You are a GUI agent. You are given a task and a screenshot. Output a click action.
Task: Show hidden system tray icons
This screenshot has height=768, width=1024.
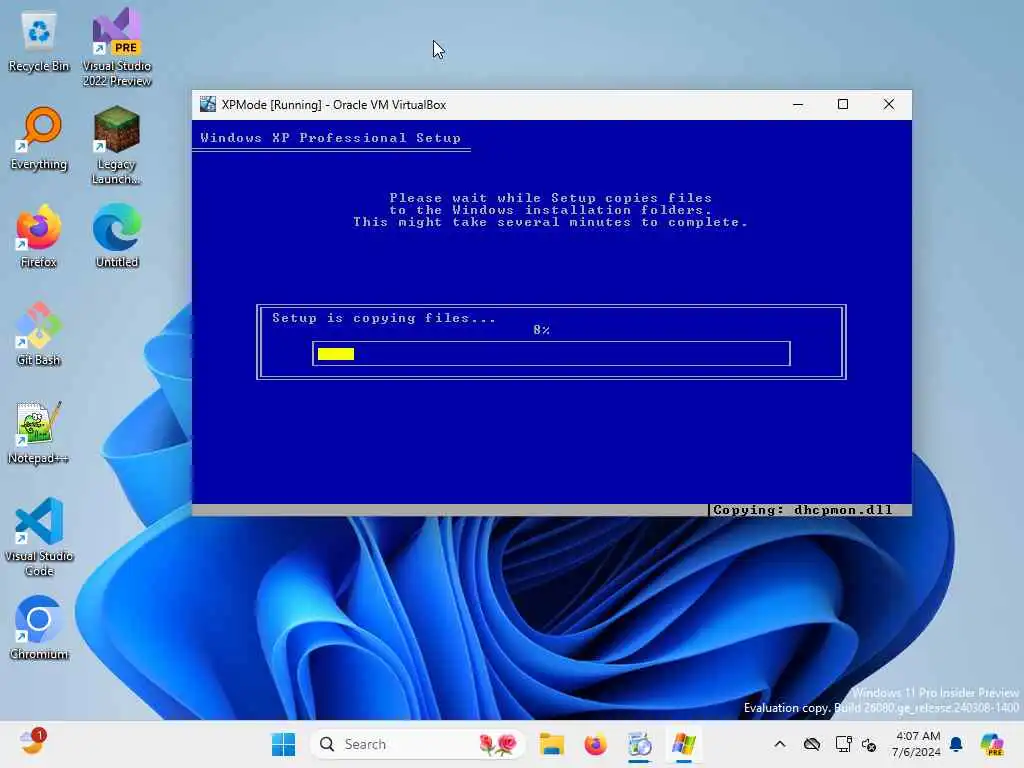coord(780,744)
